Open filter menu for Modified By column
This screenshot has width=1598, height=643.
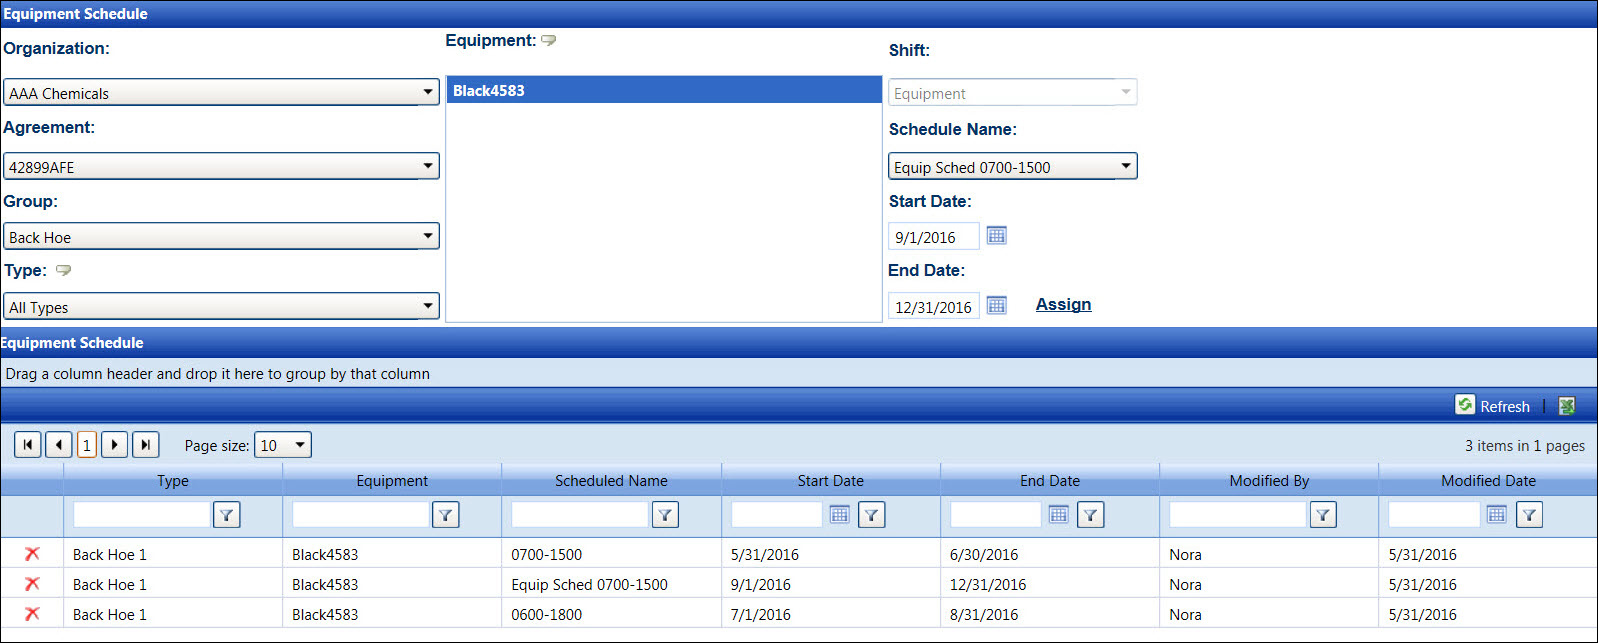[x=1323, y=515]
